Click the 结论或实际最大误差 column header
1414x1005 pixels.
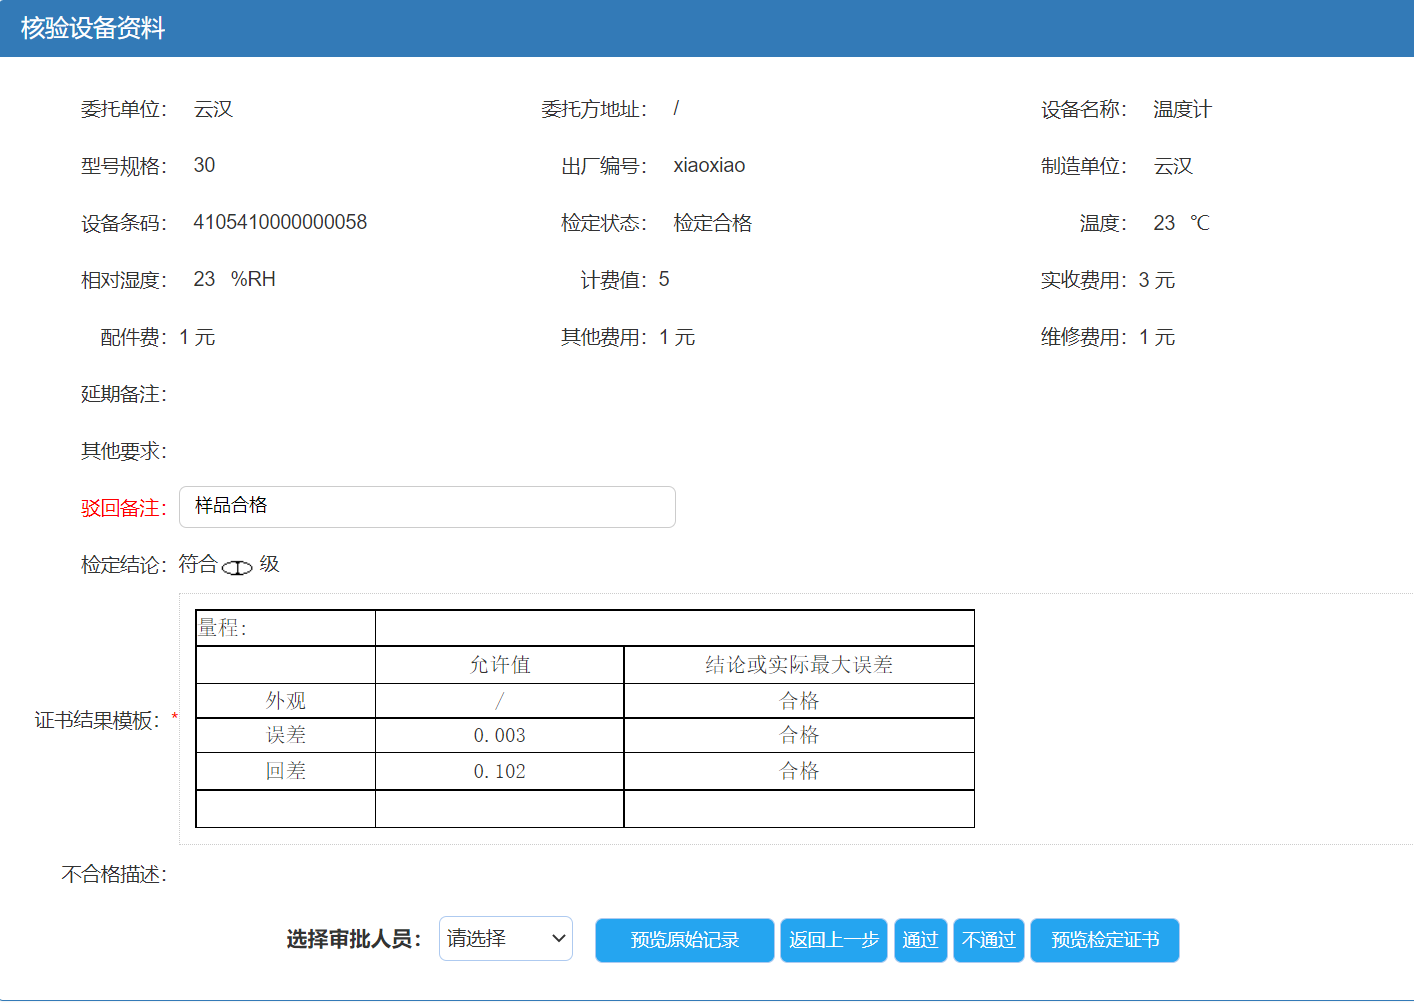click(x=798, y=665)
